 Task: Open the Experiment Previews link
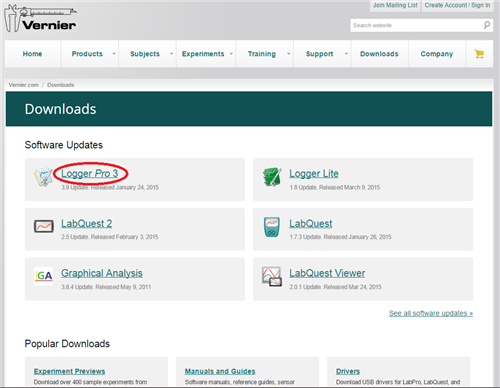(69, 371)
